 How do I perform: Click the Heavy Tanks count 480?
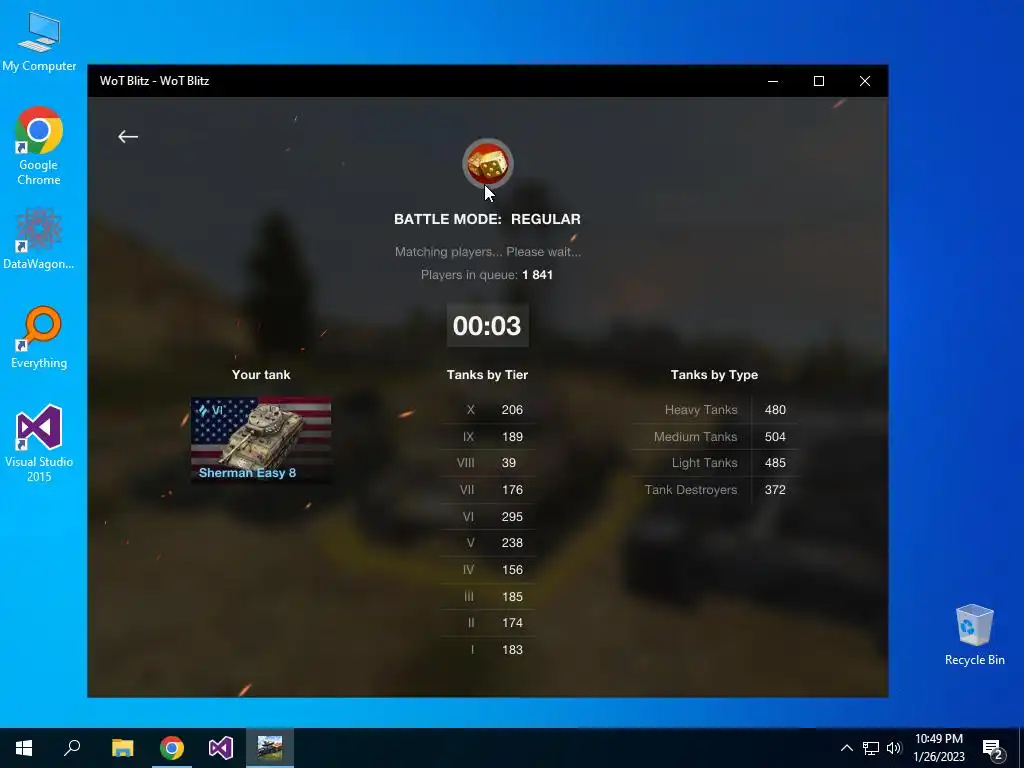click(775, 410)
